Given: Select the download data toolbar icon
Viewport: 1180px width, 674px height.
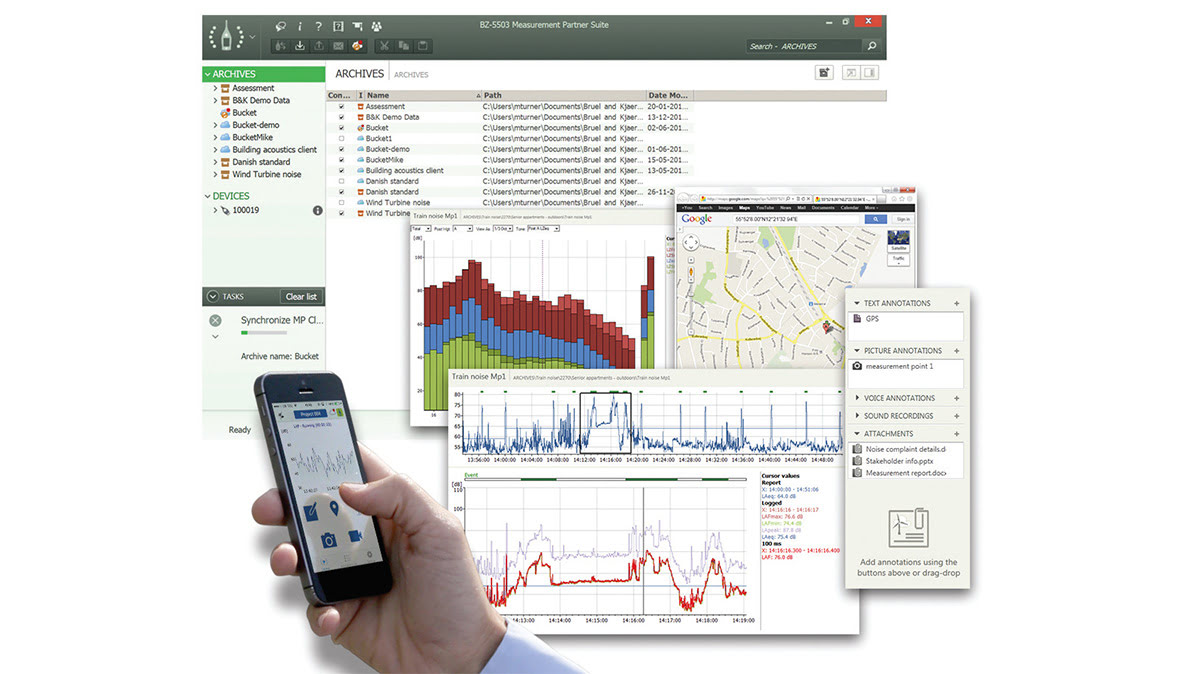Looking at the screenshot, I should pos(299,45).
